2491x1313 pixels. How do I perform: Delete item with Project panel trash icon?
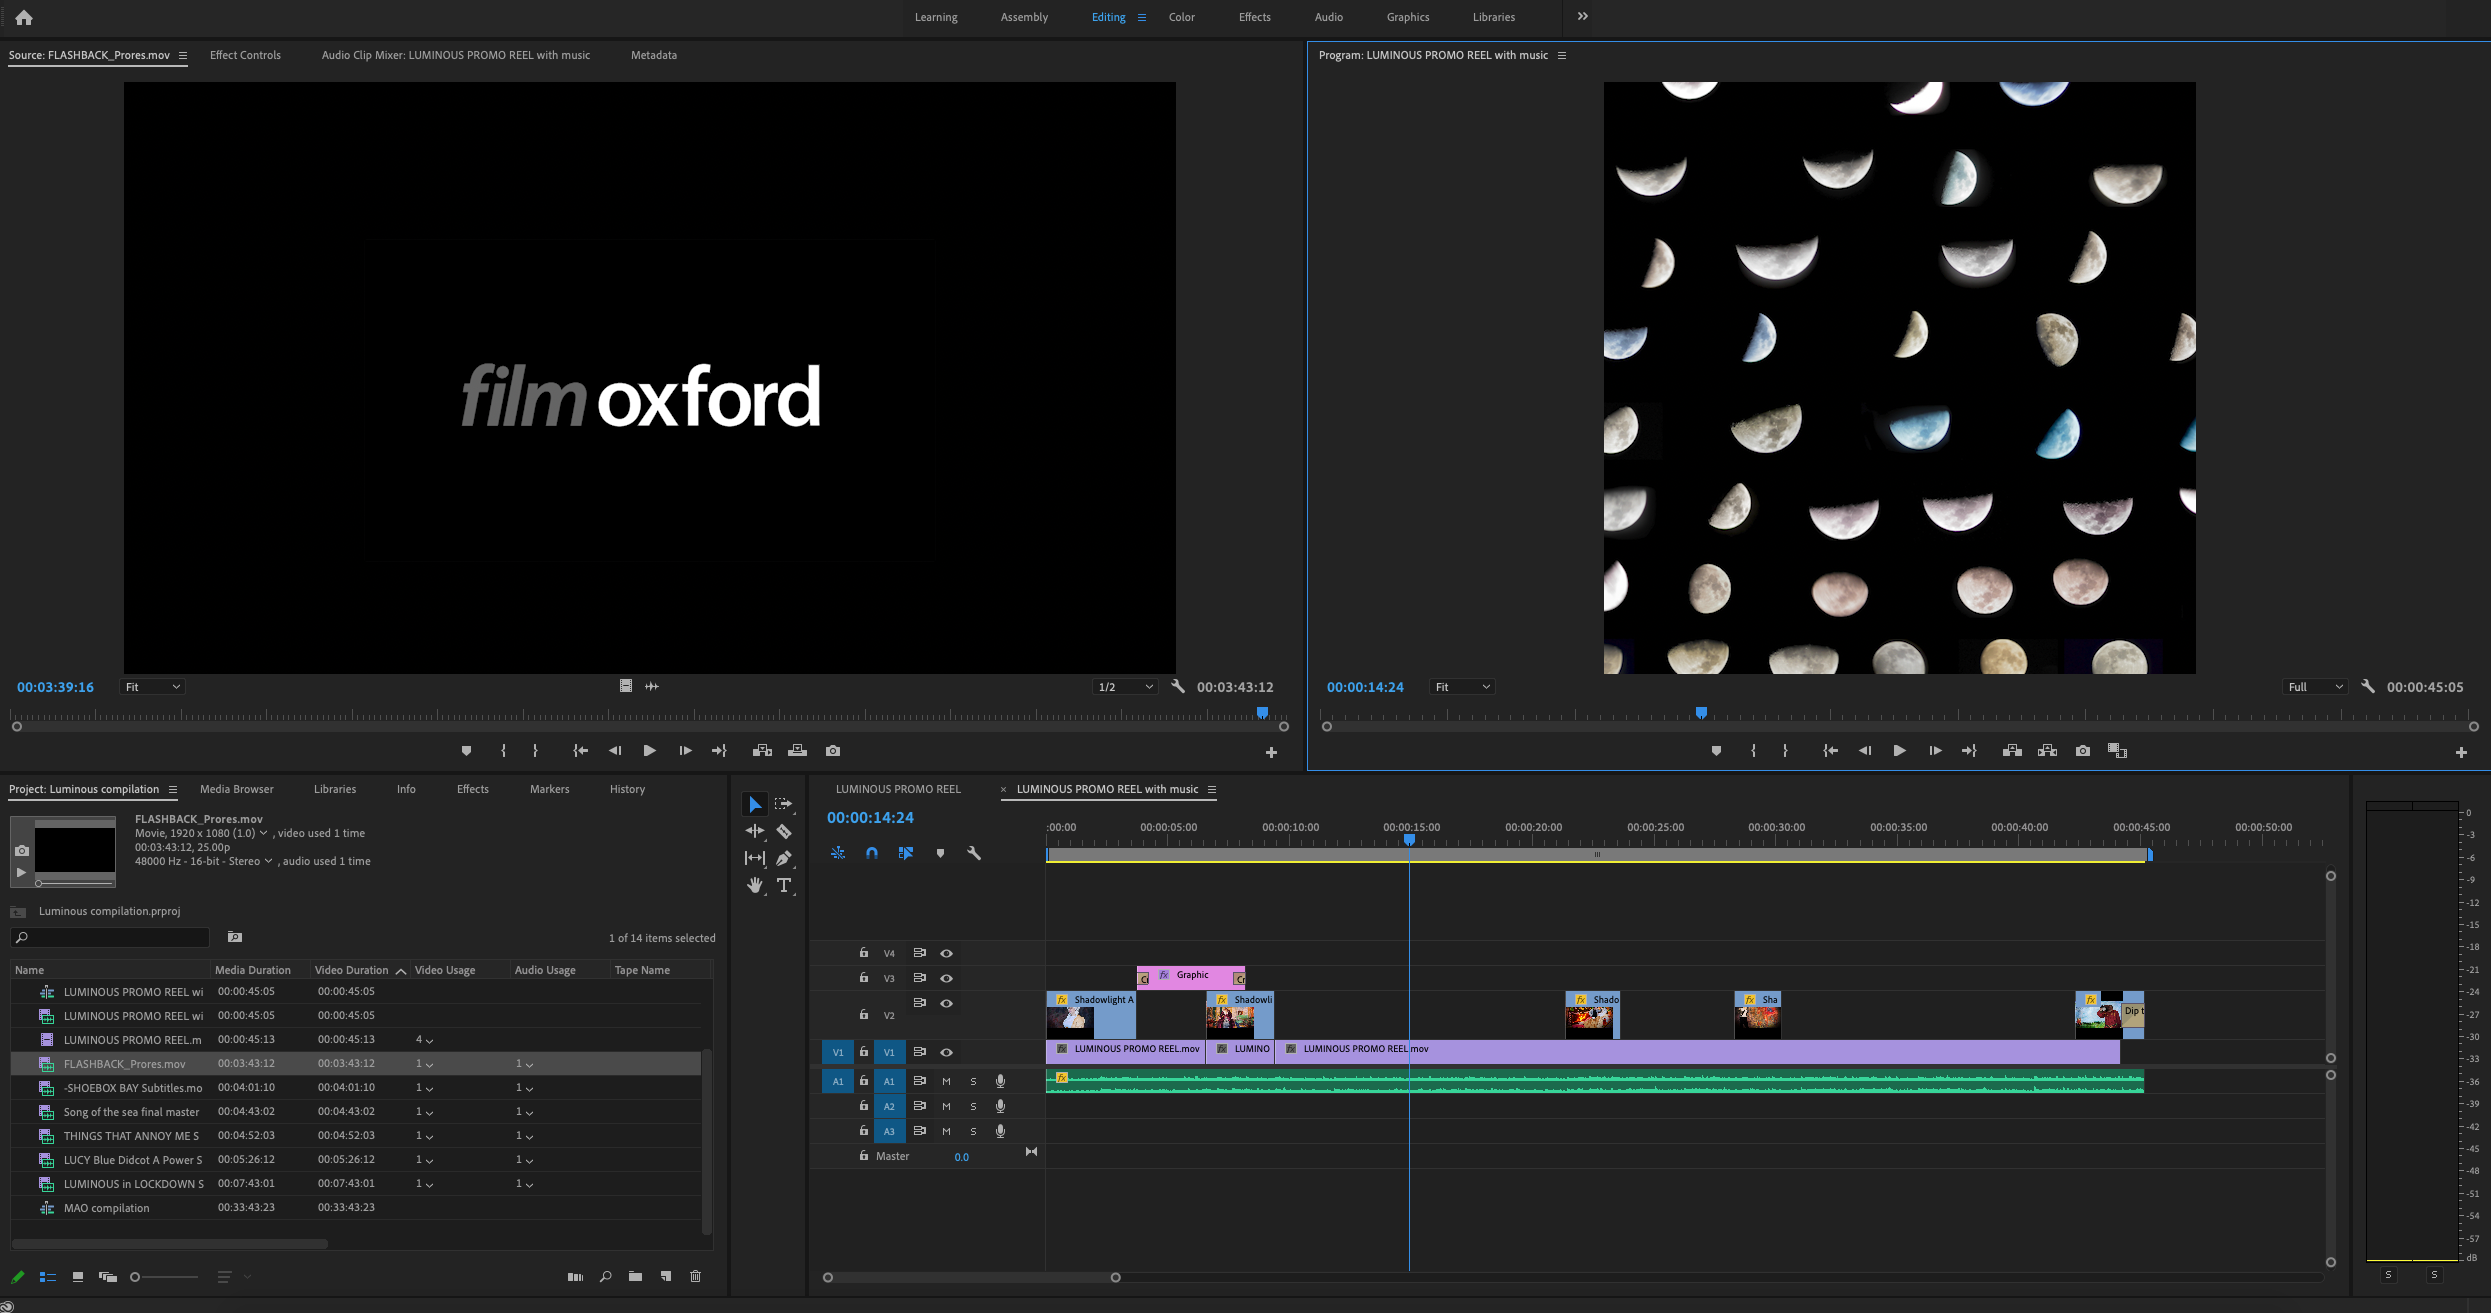[x=696, y=1277]
